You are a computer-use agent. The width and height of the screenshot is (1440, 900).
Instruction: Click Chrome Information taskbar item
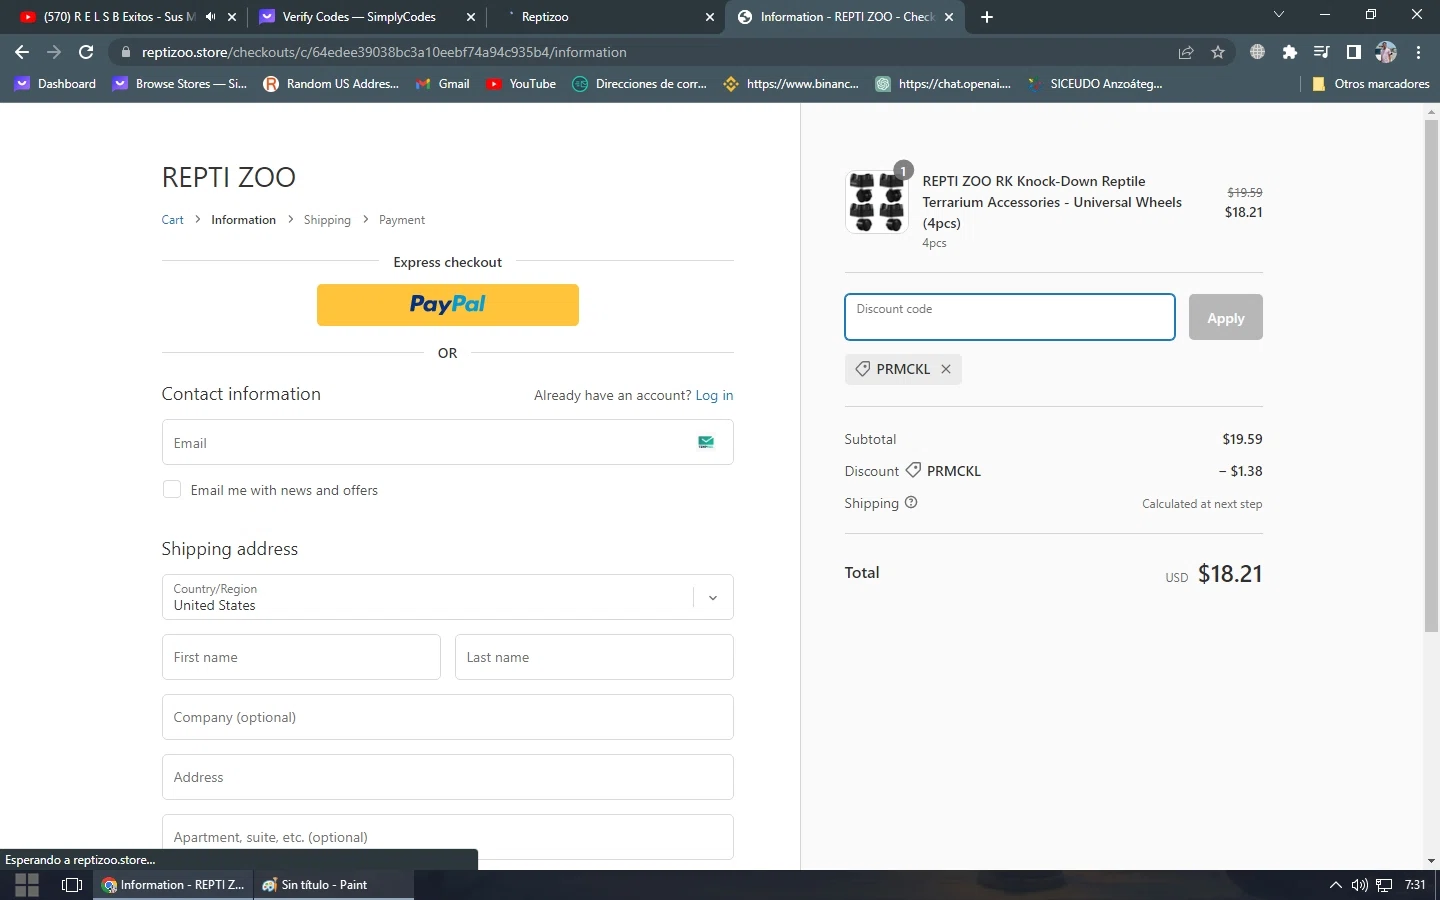pos(173,885)
